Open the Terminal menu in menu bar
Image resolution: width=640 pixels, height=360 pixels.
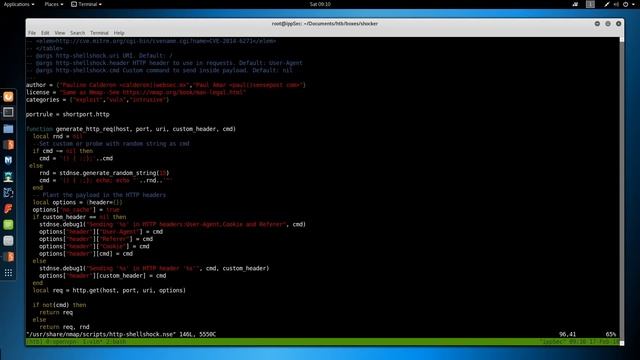tap(99, 33)
